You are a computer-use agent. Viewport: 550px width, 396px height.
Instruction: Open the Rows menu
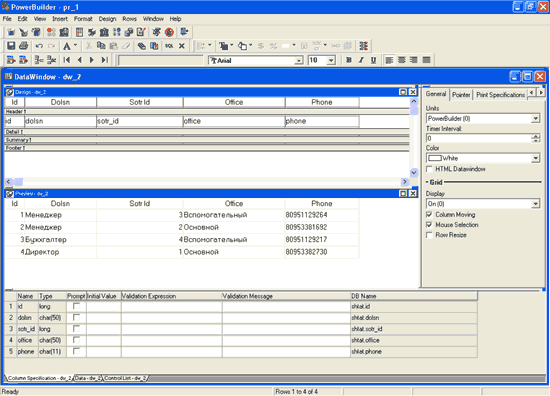pyautogui.click(x=129, y=19)
